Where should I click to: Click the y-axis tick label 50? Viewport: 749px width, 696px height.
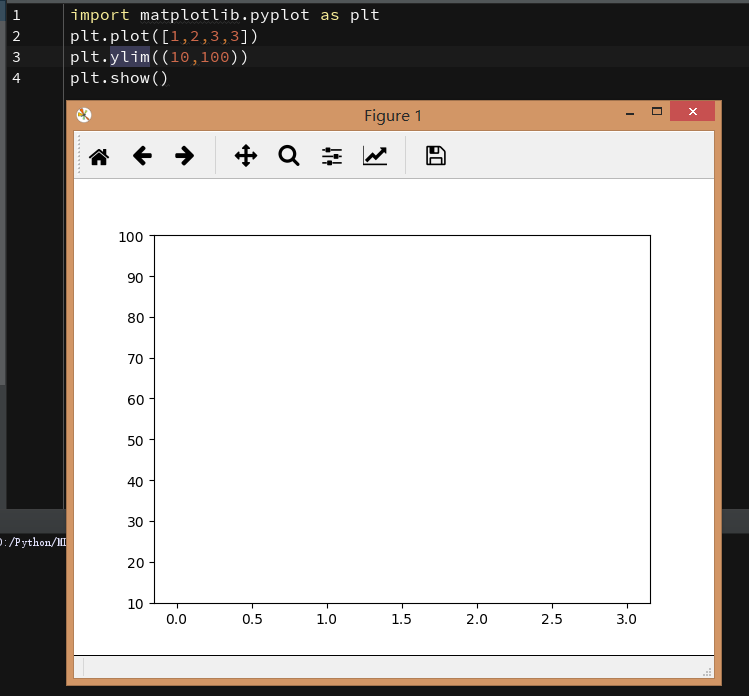point(135,441)
